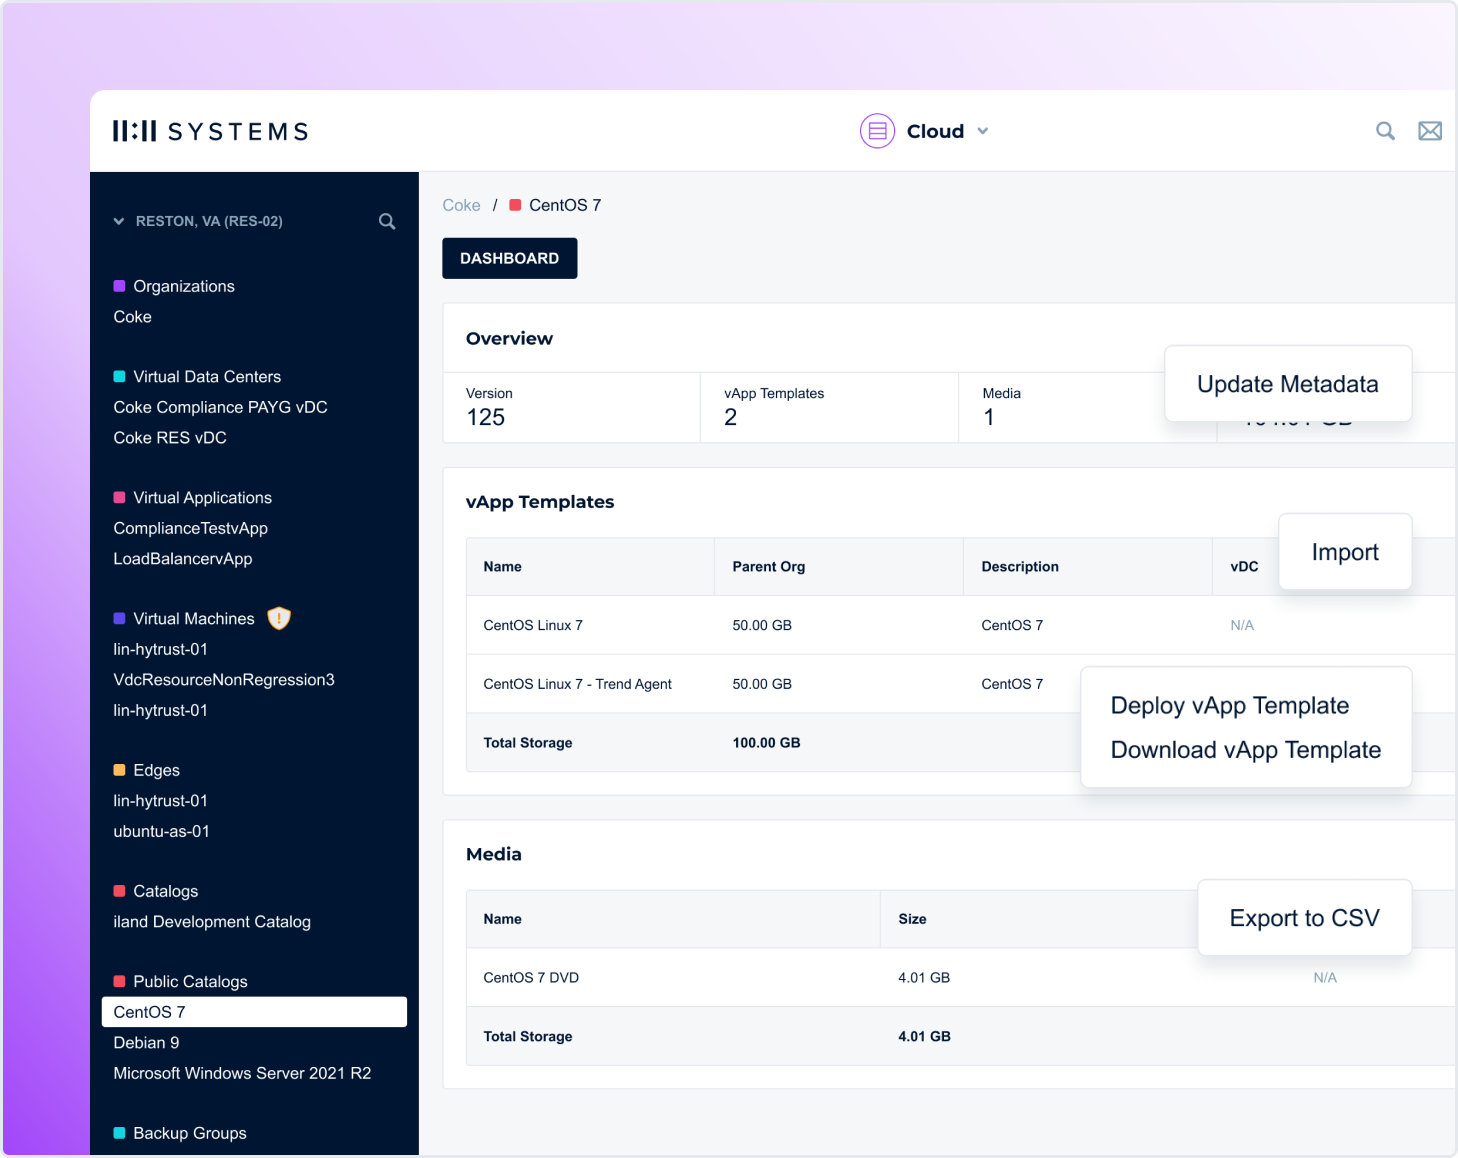Click Export to CSV

coord(1304,918)
